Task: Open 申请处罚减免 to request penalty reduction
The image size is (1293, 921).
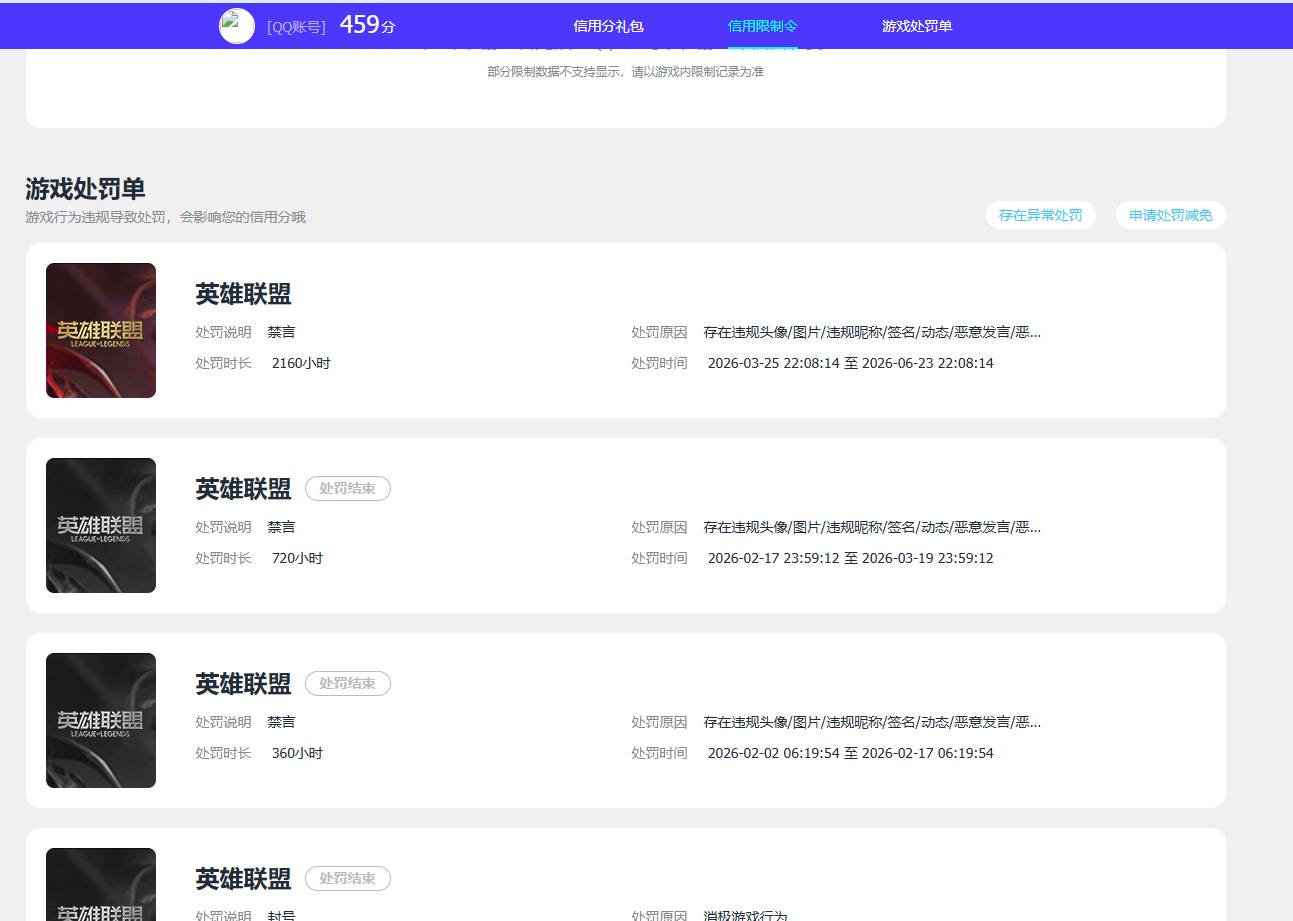Action: (1170, 215)
